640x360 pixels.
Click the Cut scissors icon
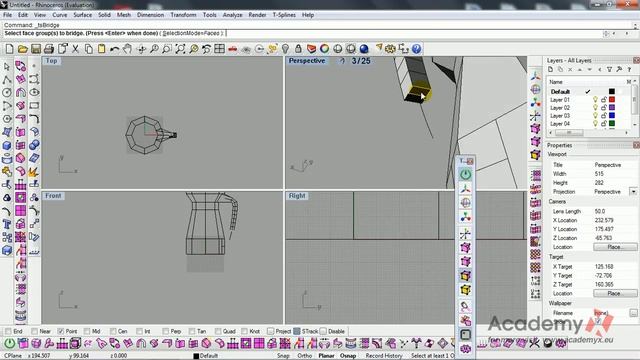coord(75,49)
